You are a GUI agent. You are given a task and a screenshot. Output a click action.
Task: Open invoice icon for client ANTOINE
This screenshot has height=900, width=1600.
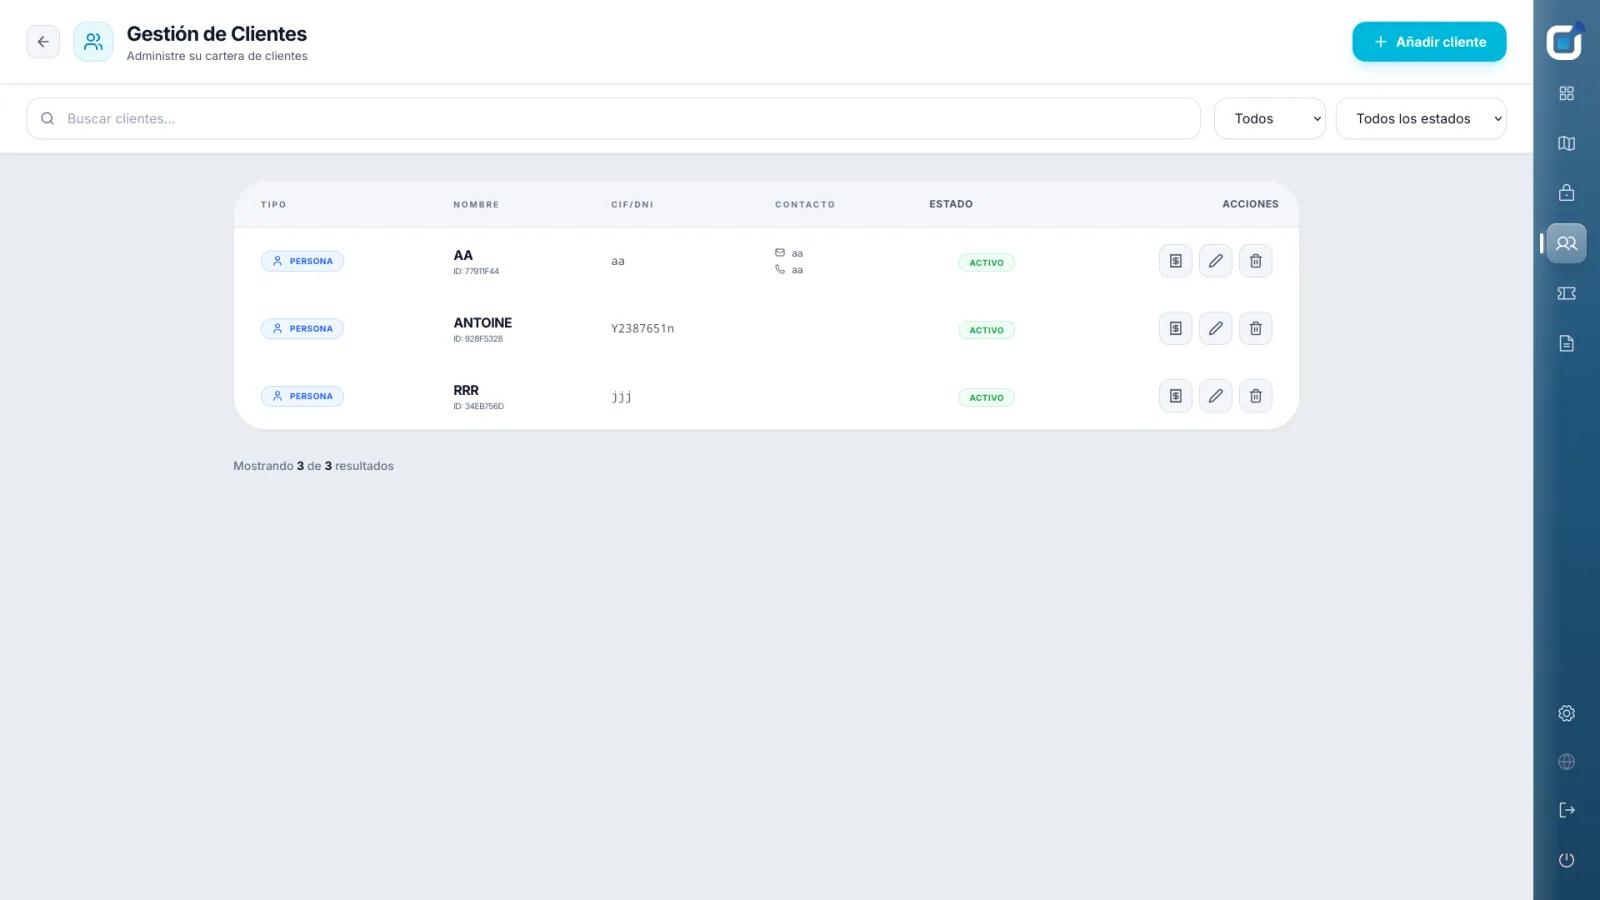point(1176,328)
